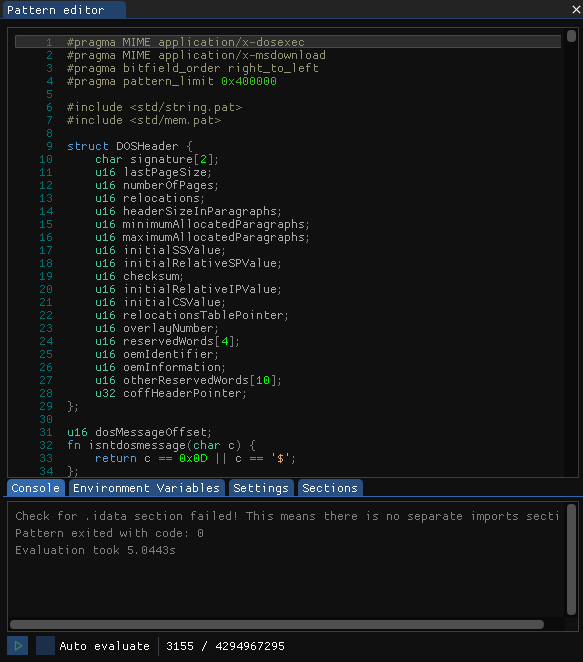The height and width of the screenshot is (662, 583).
Task: Click the reservedWords[4] field
Action: [x=167, y=341]
